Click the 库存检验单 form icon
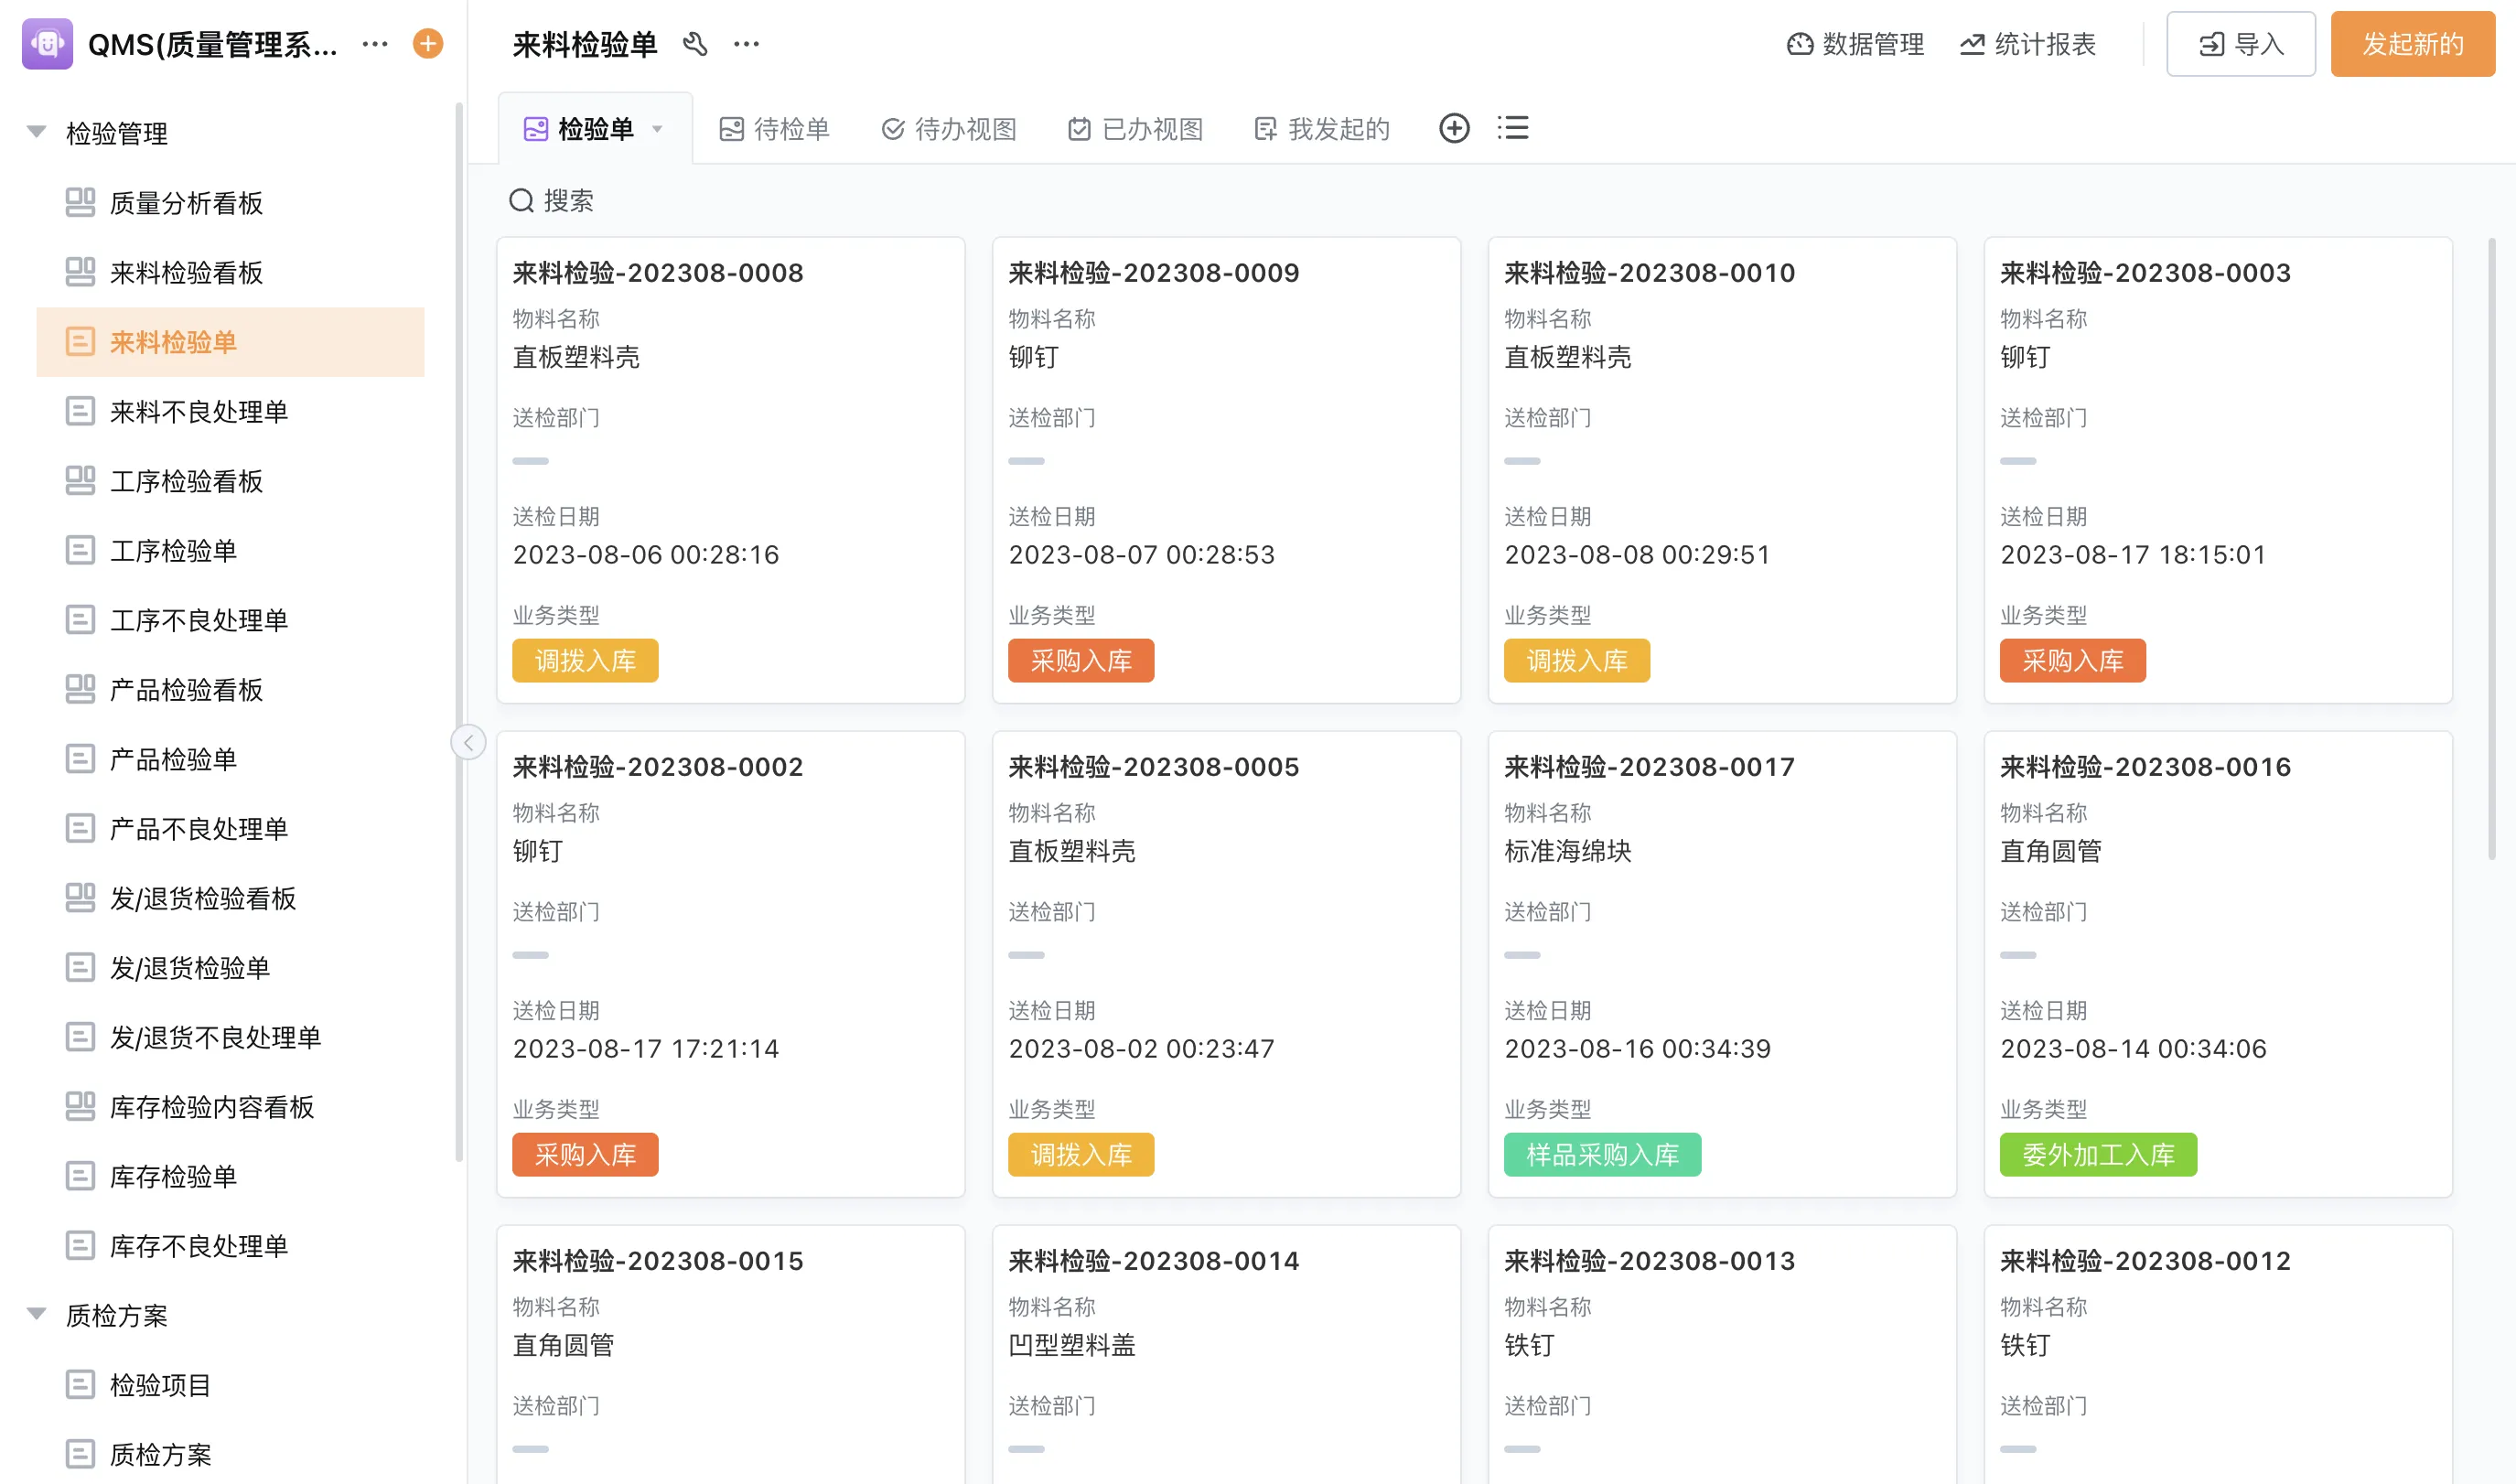Viewport: 2516px width, 1484px height. [80, 1176]
